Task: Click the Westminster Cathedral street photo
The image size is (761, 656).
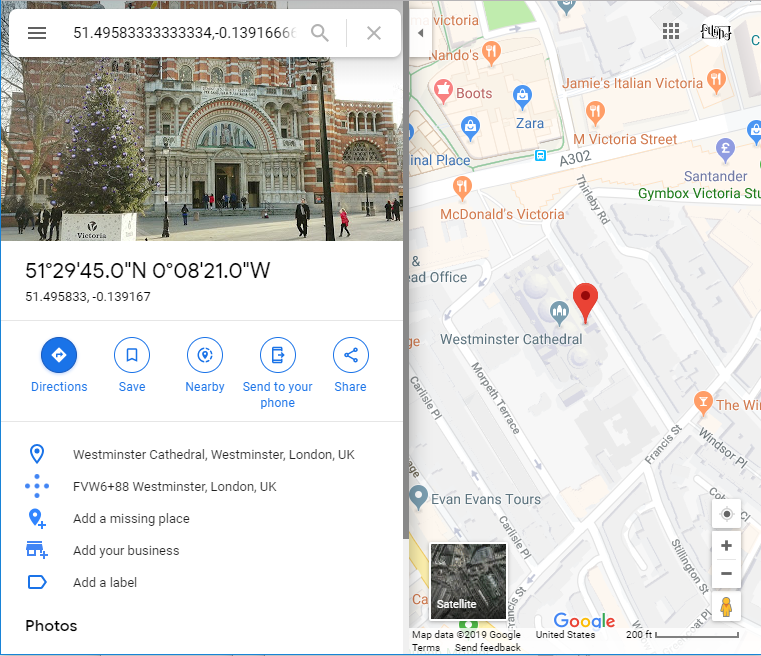Action: 201,148
